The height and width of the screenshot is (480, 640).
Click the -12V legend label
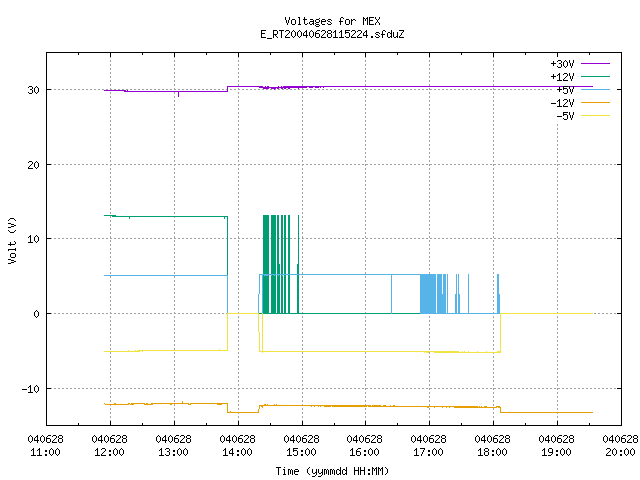tap(562, 103)
